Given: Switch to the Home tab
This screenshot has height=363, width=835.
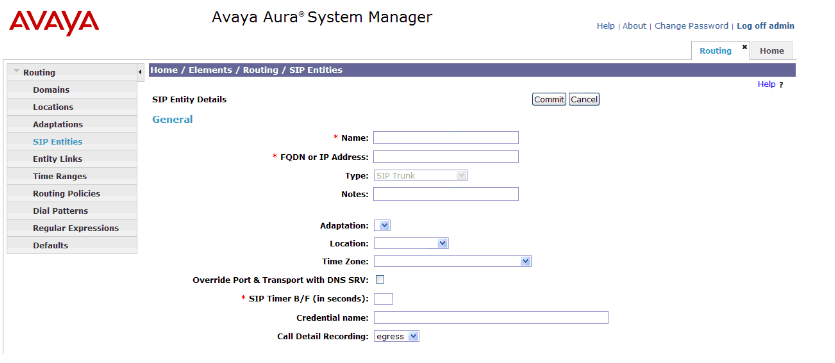Looking at the screenshot, I should click(772, 51).
